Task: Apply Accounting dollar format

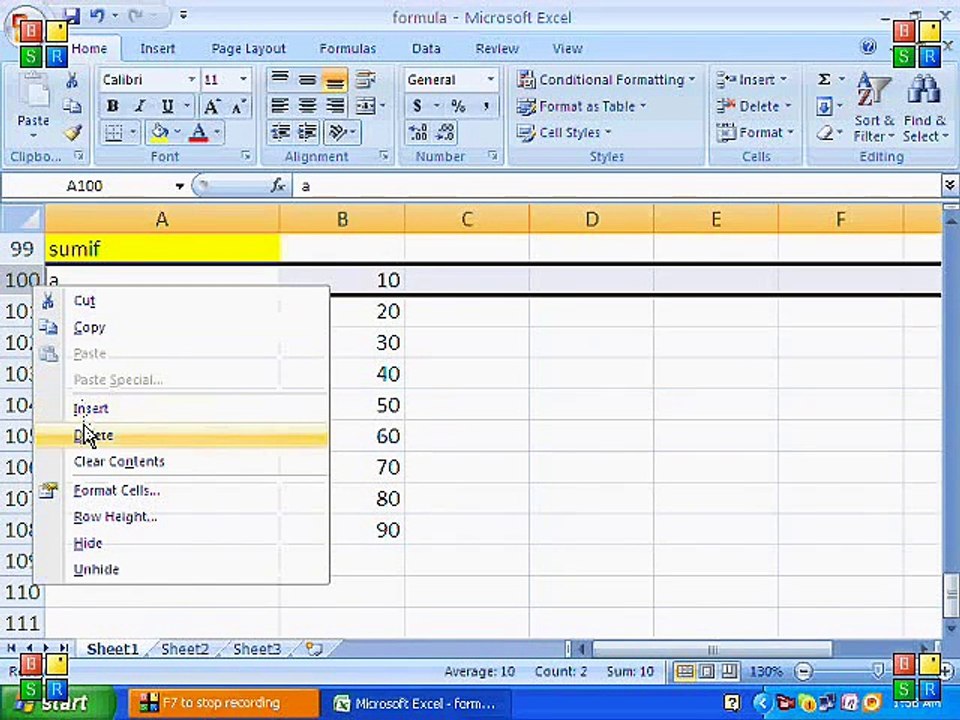Action: coord(417,106)
